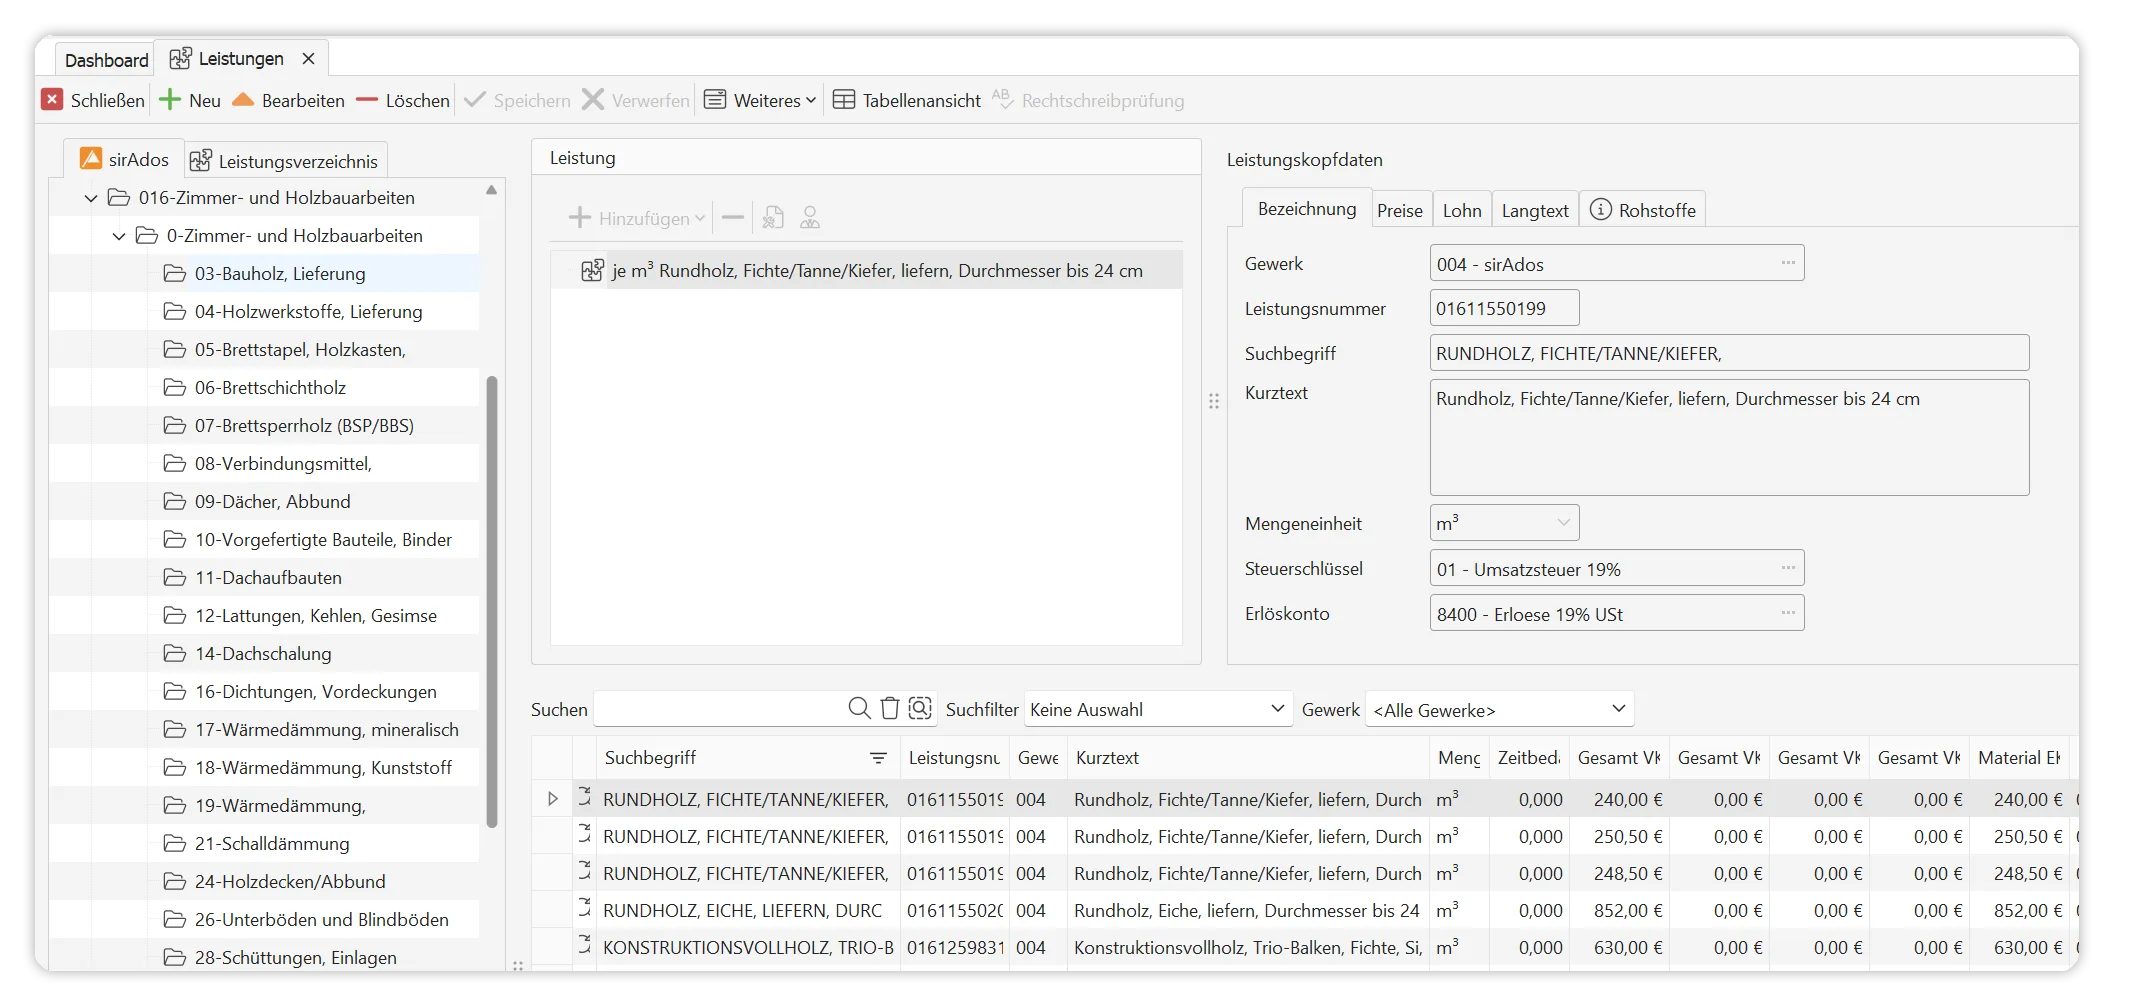Open the Tabellenansicht table view
The width and height of the screenshot is (2132, 1002).
[907, 100]
